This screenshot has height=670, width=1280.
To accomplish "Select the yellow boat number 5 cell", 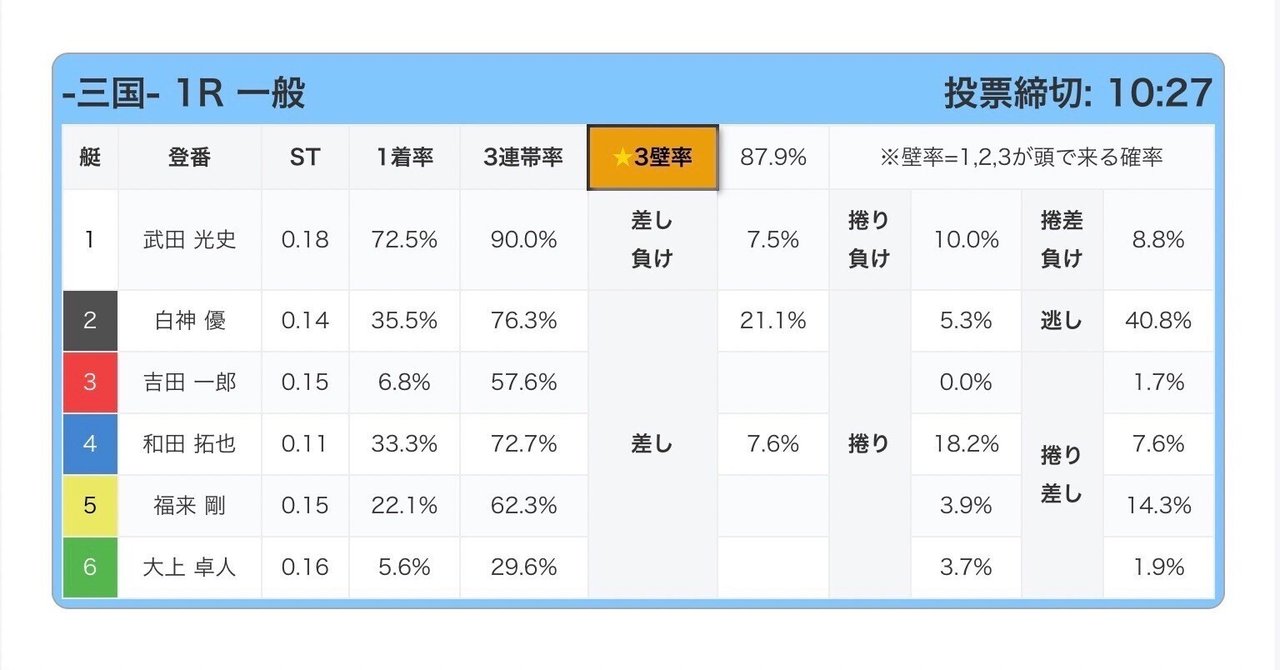I will point(90,506).
